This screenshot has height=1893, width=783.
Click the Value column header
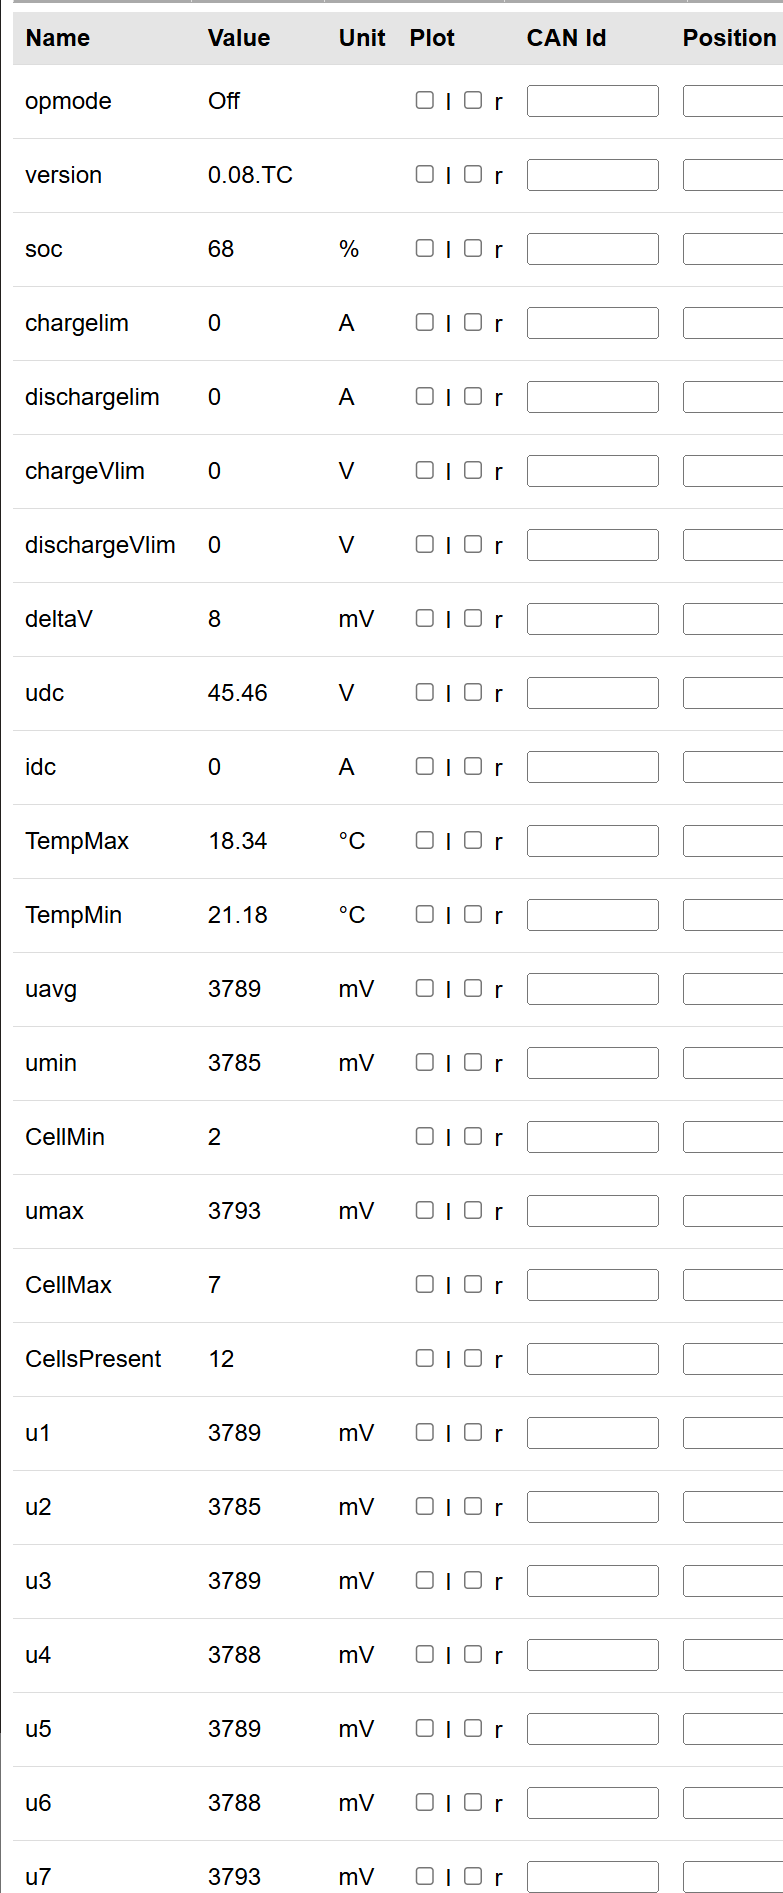click(239, 38)
